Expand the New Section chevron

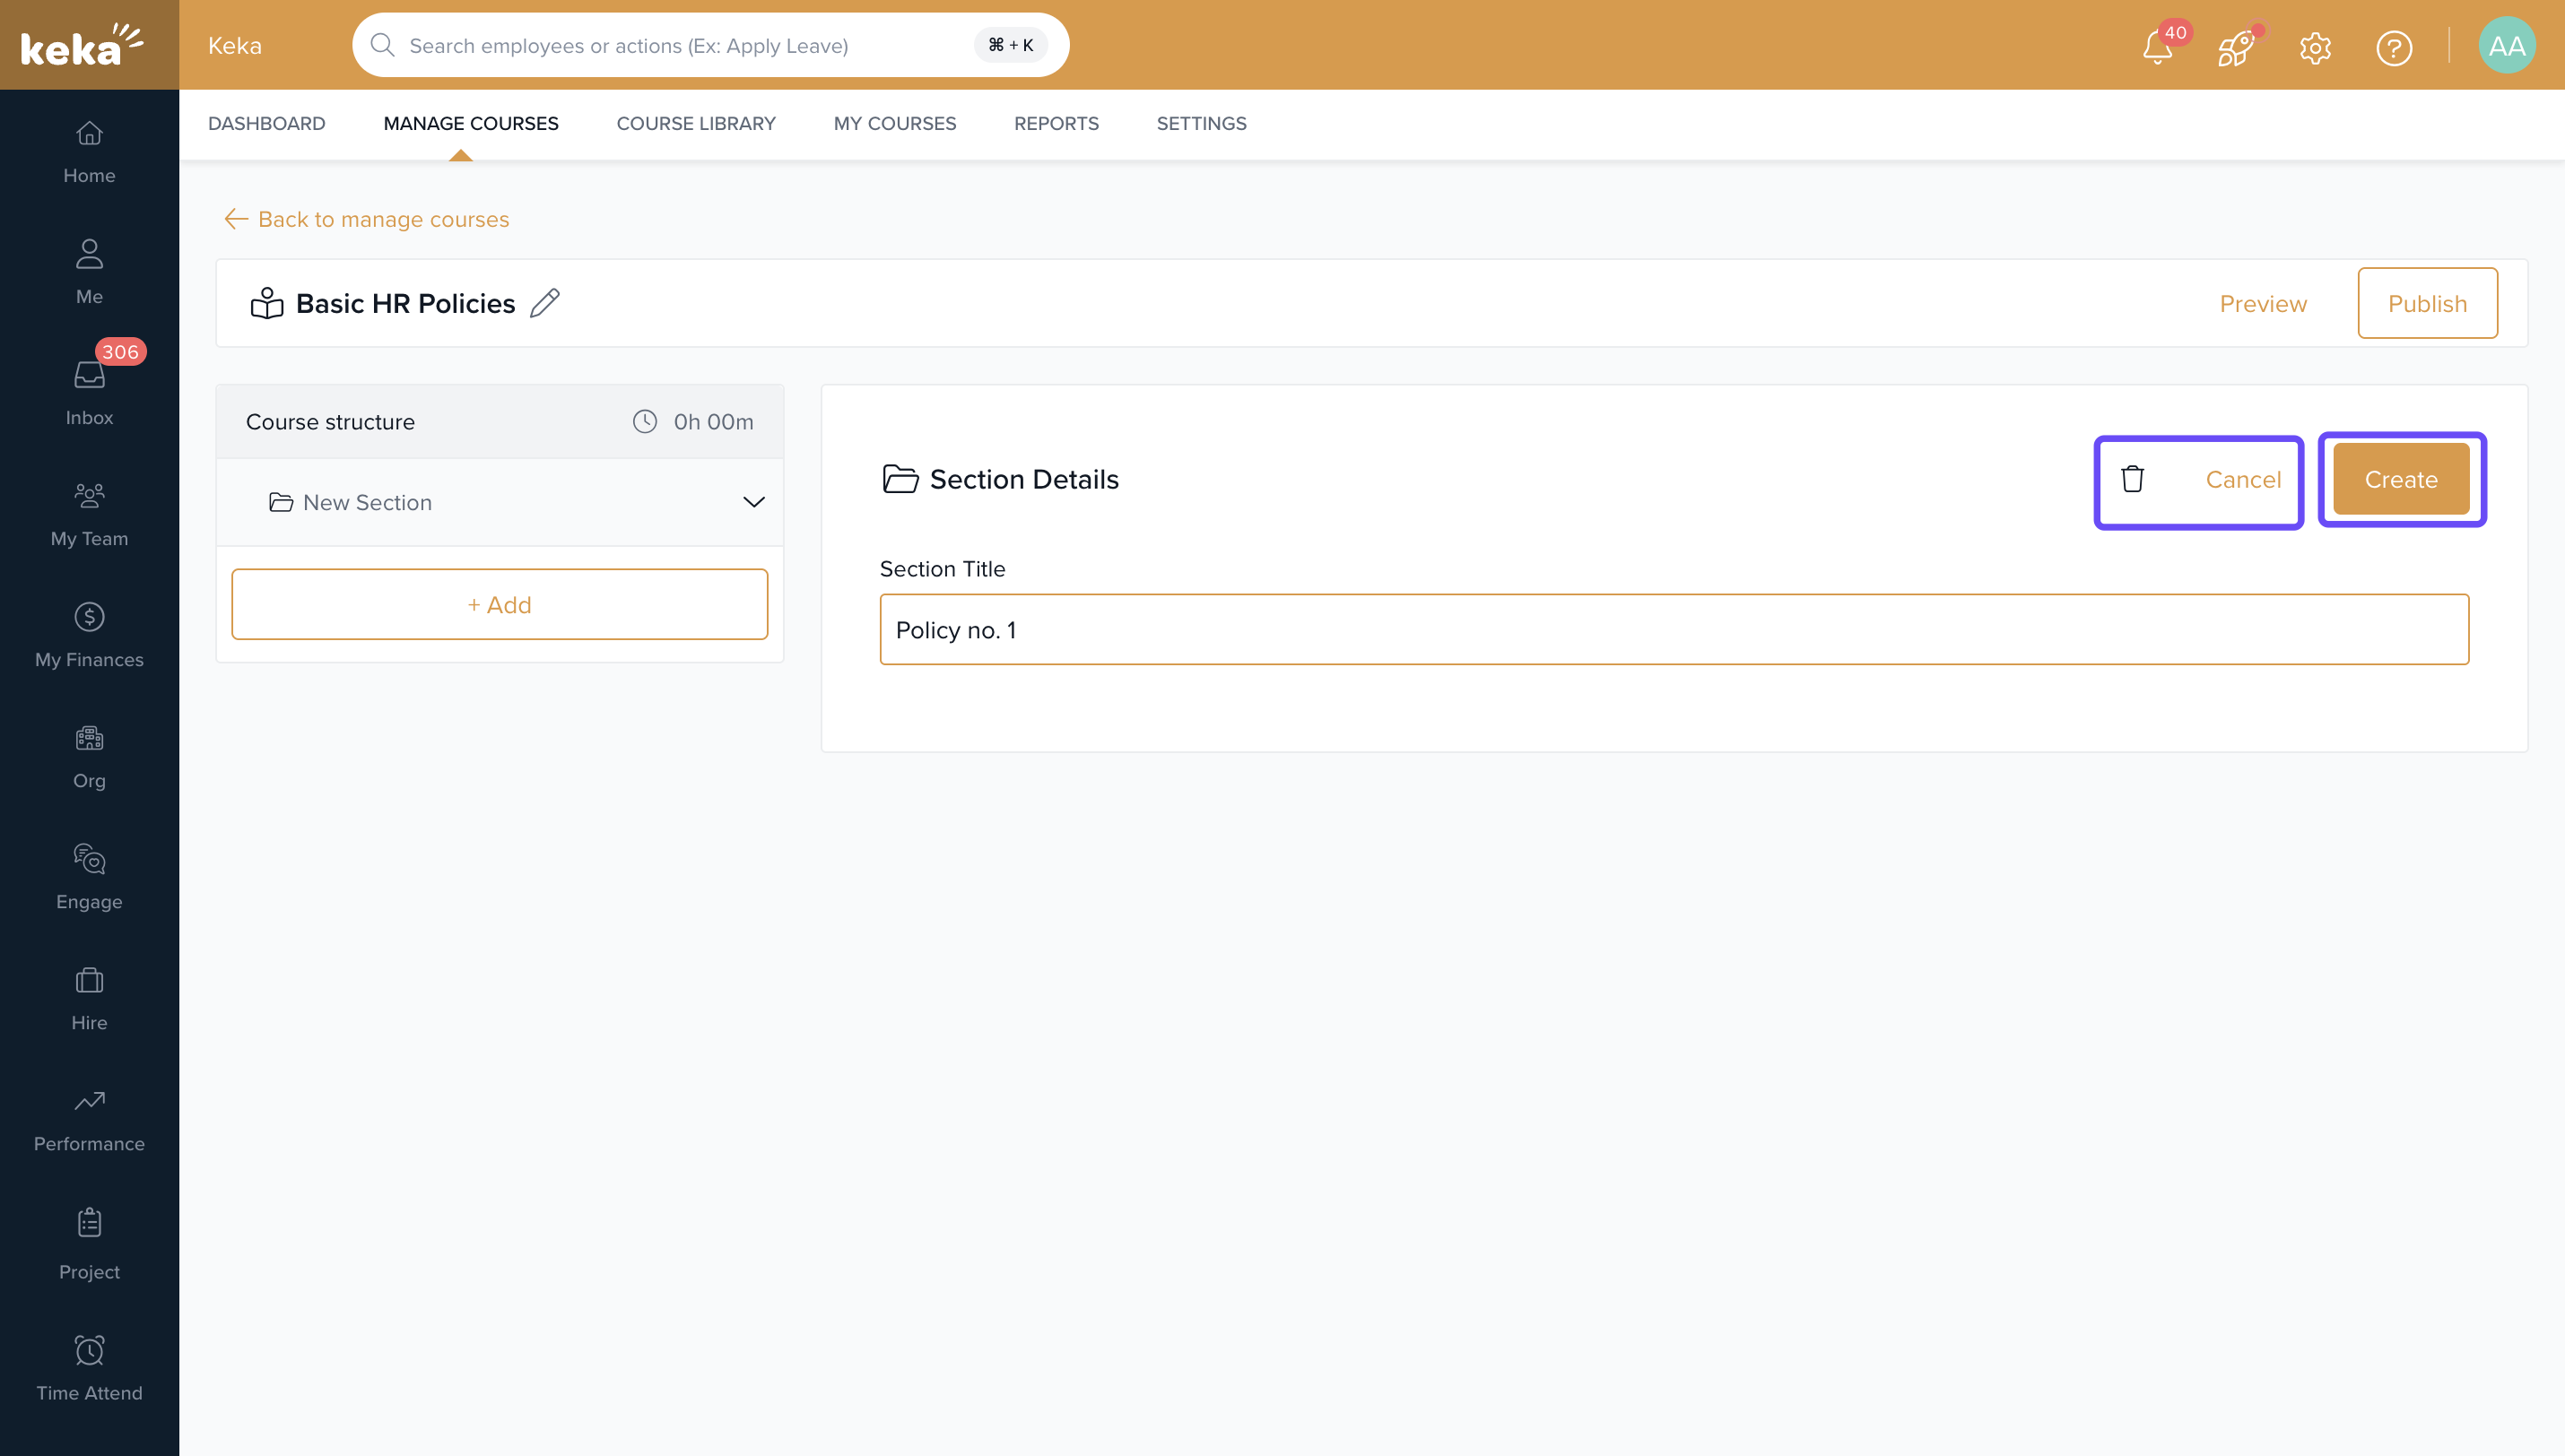click(x=754, y=502)
